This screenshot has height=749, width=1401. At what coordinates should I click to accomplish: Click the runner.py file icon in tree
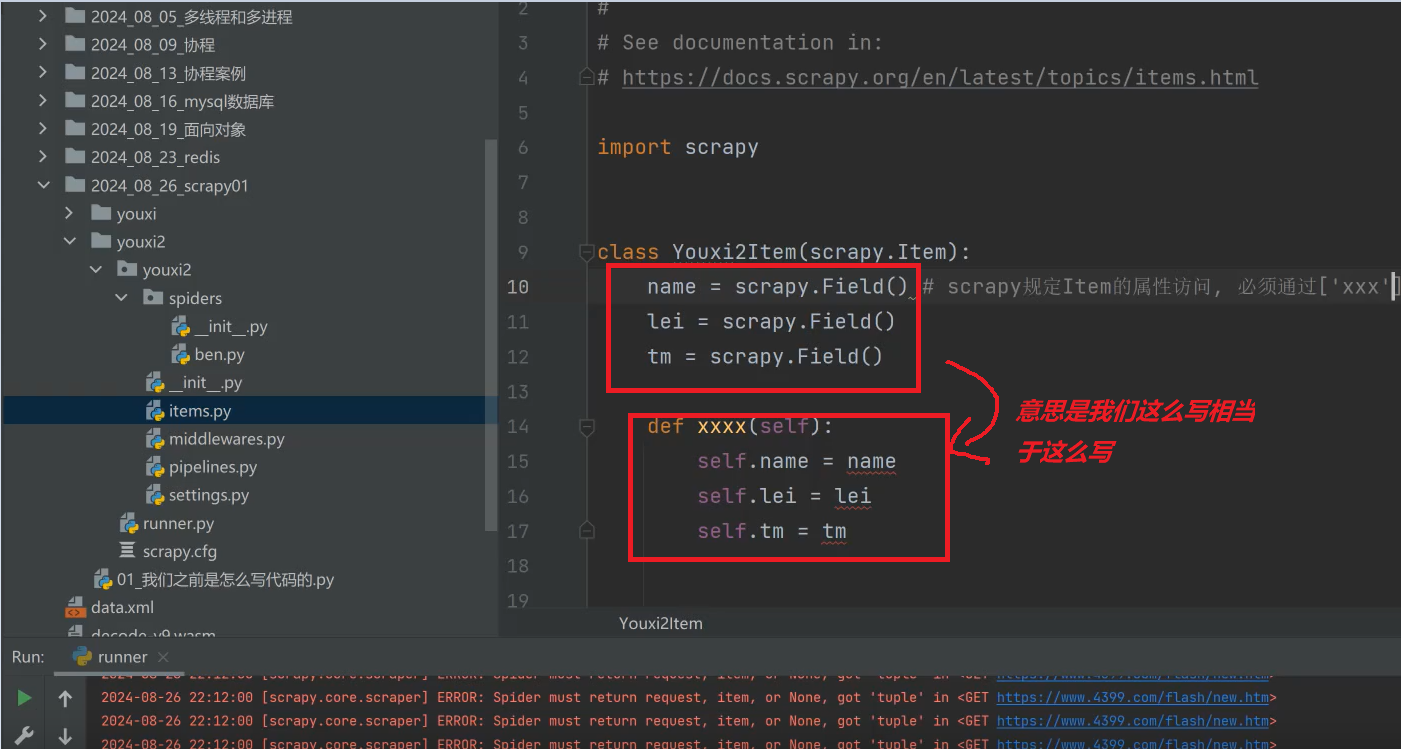[x=129, y=523]
